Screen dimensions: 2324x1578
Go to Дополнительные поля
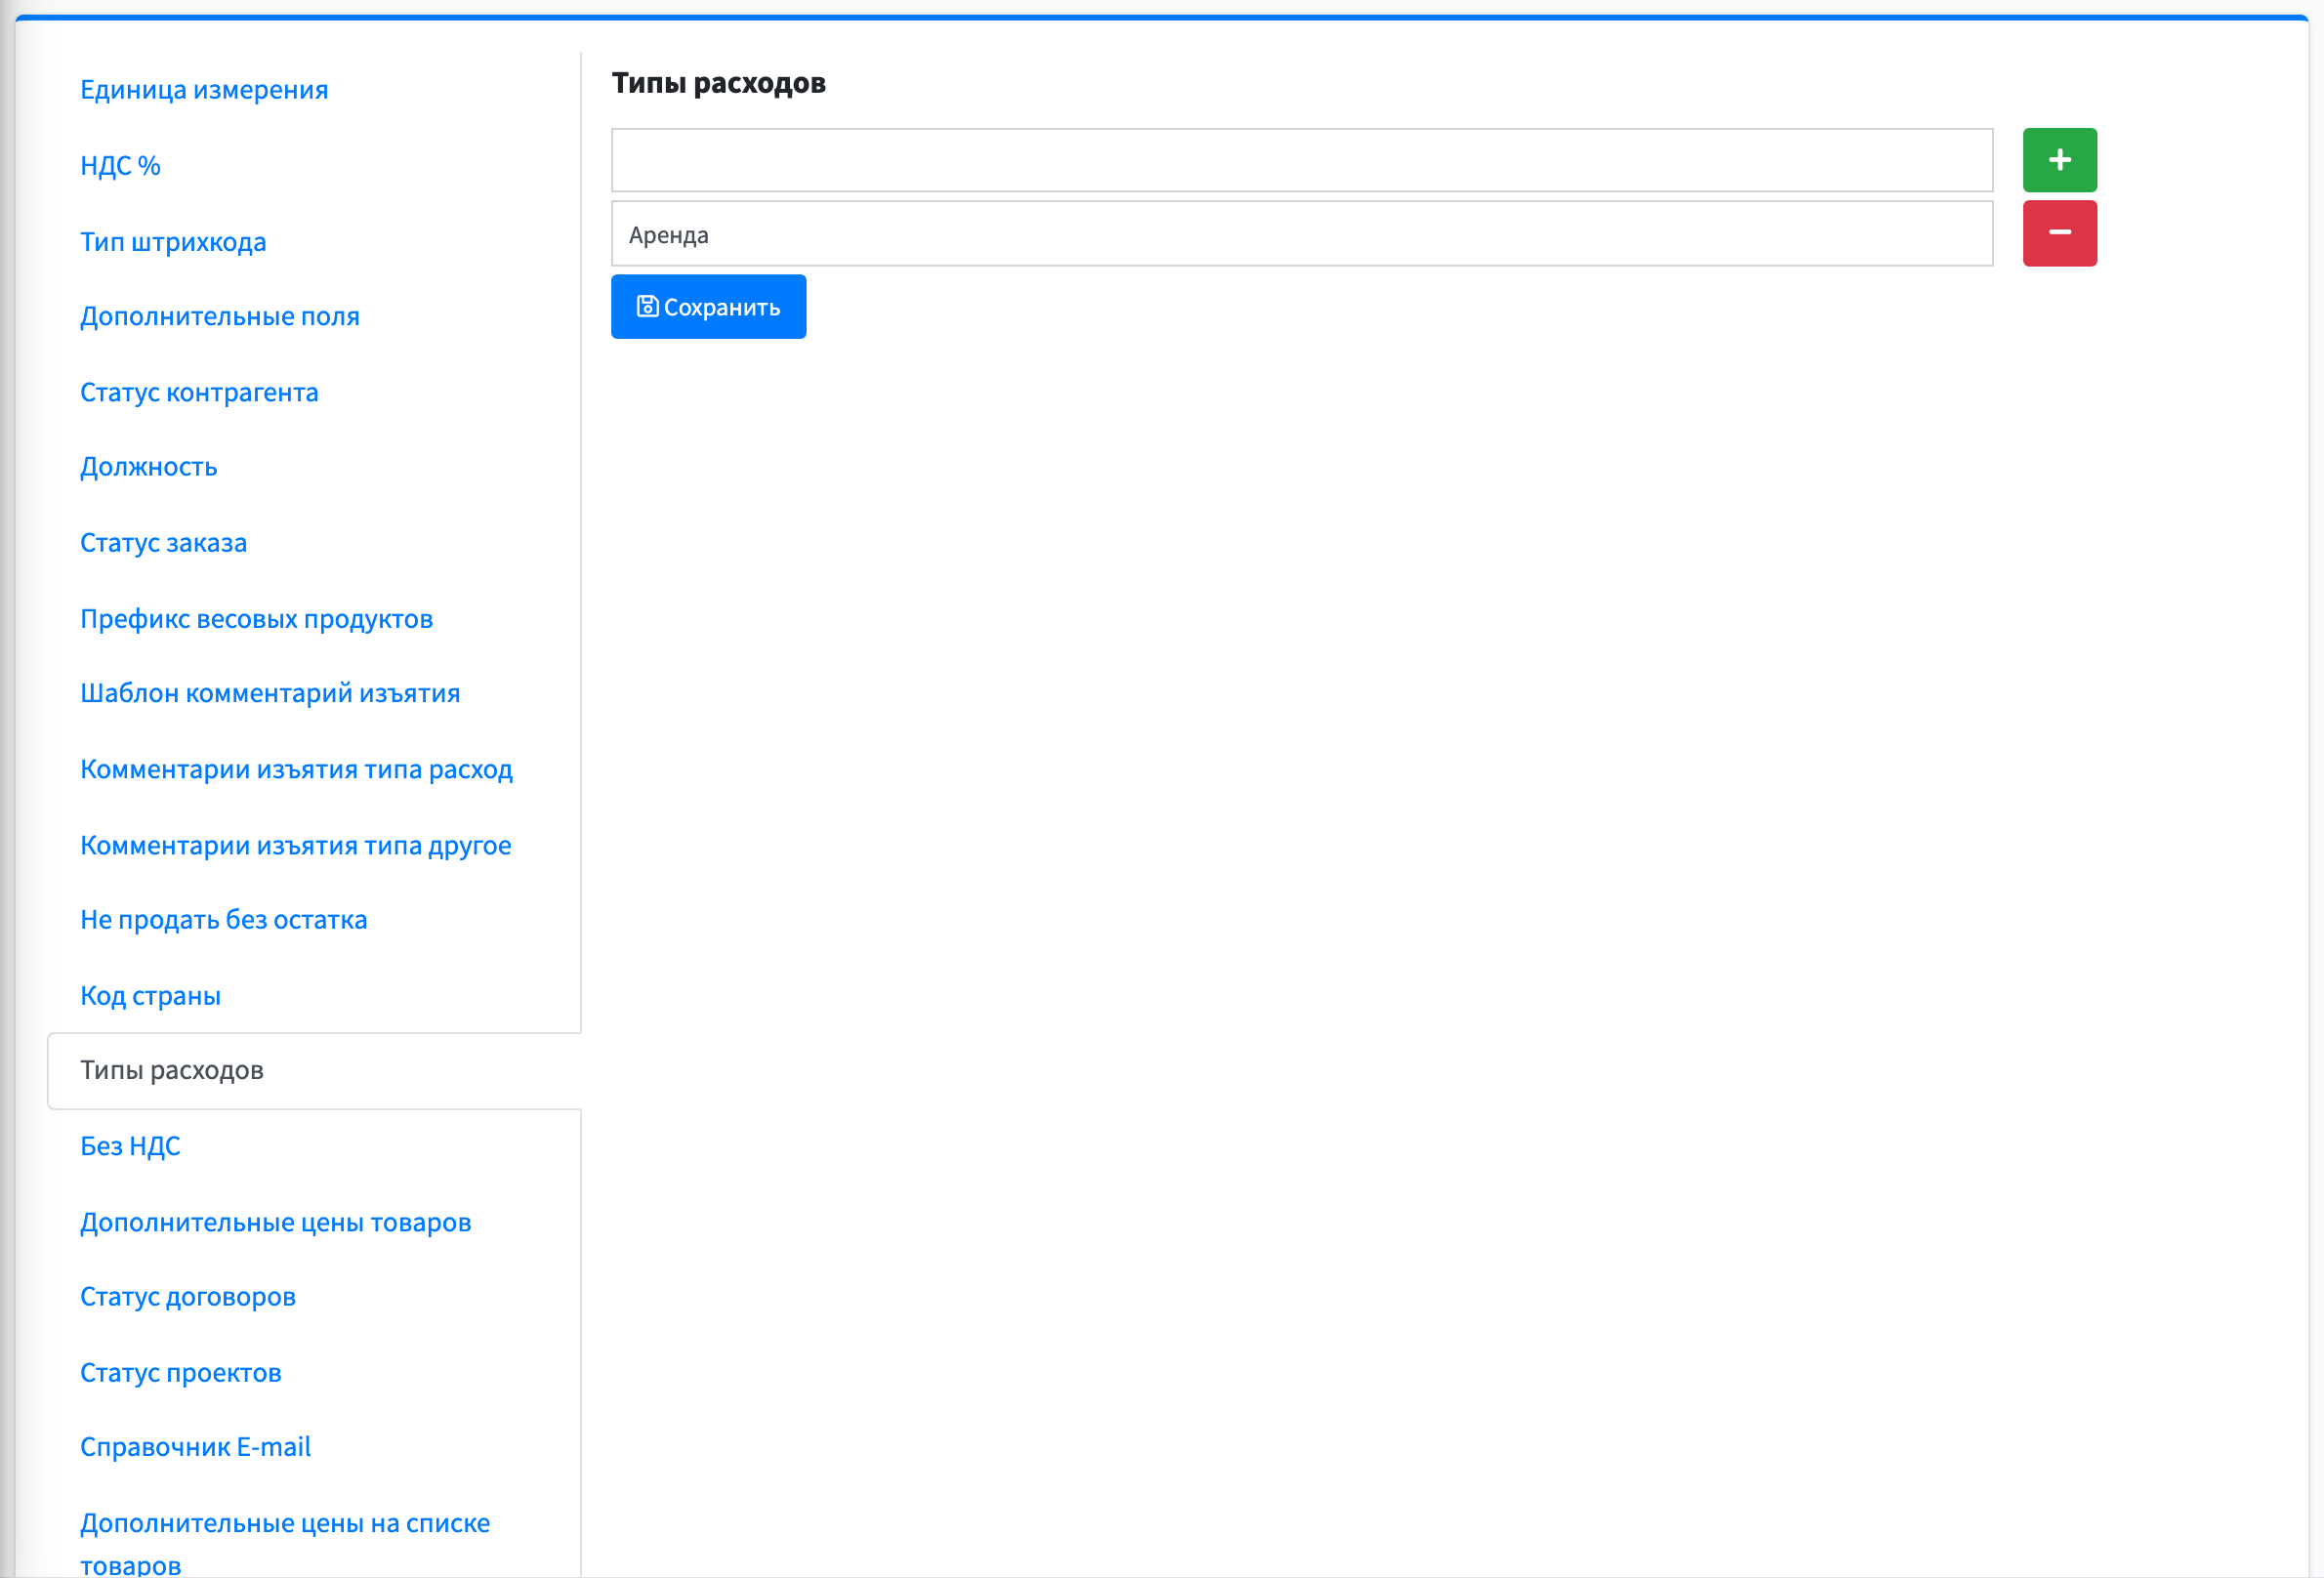(219, 316)
